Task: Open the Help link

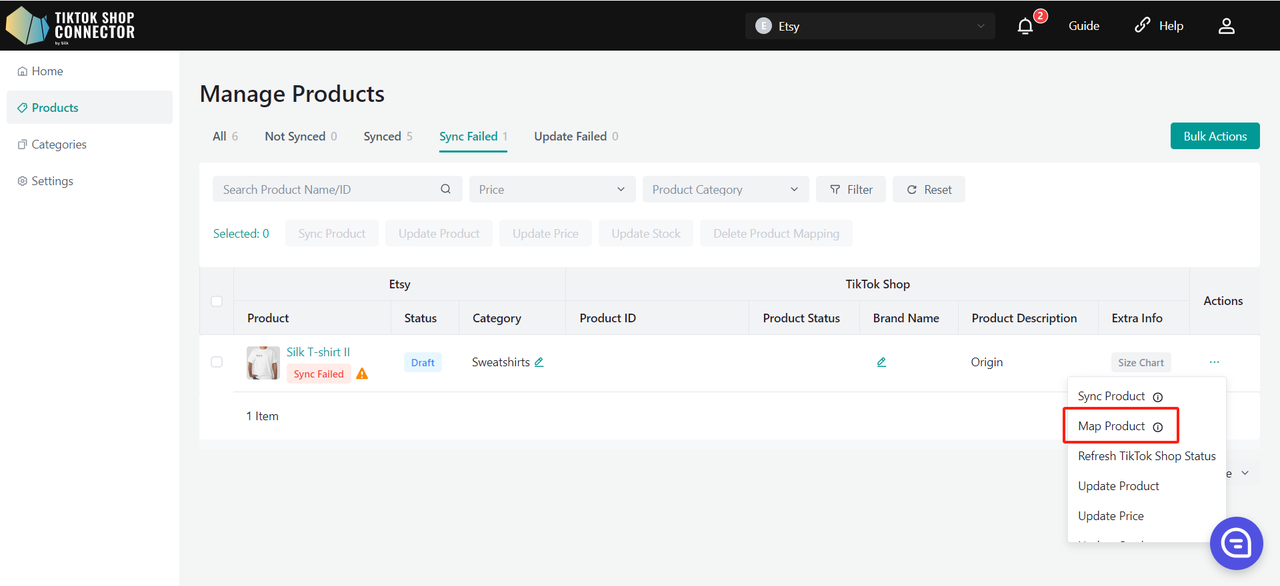Action: pyautogui.click(x=1159, y=26)
